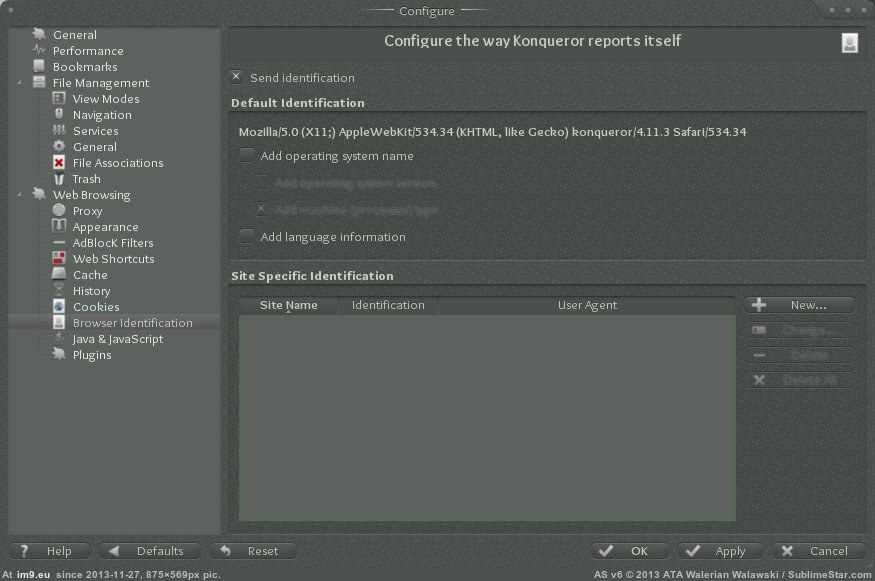
Task: Click the greyed Delete button beside the site list
Action: (799, 356)
